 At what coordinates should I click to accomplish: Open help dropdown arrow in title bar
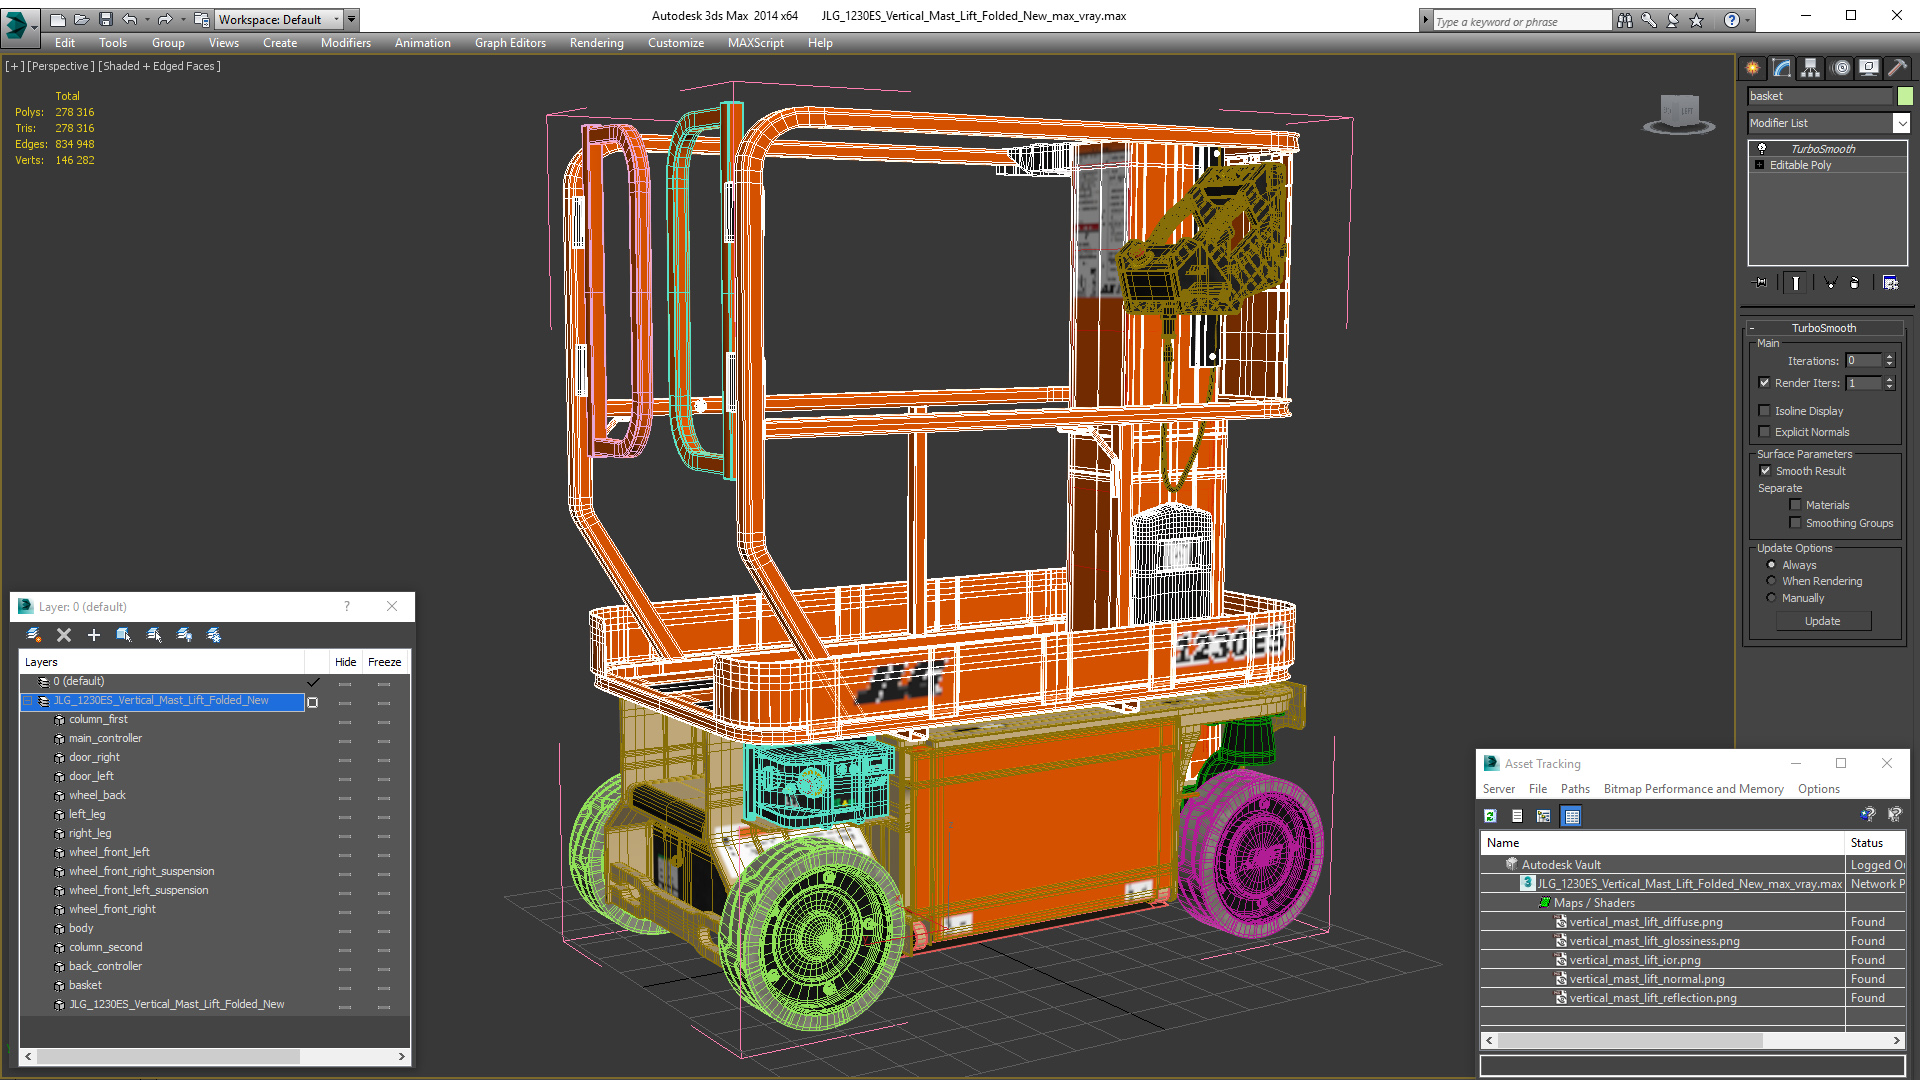1747,20
